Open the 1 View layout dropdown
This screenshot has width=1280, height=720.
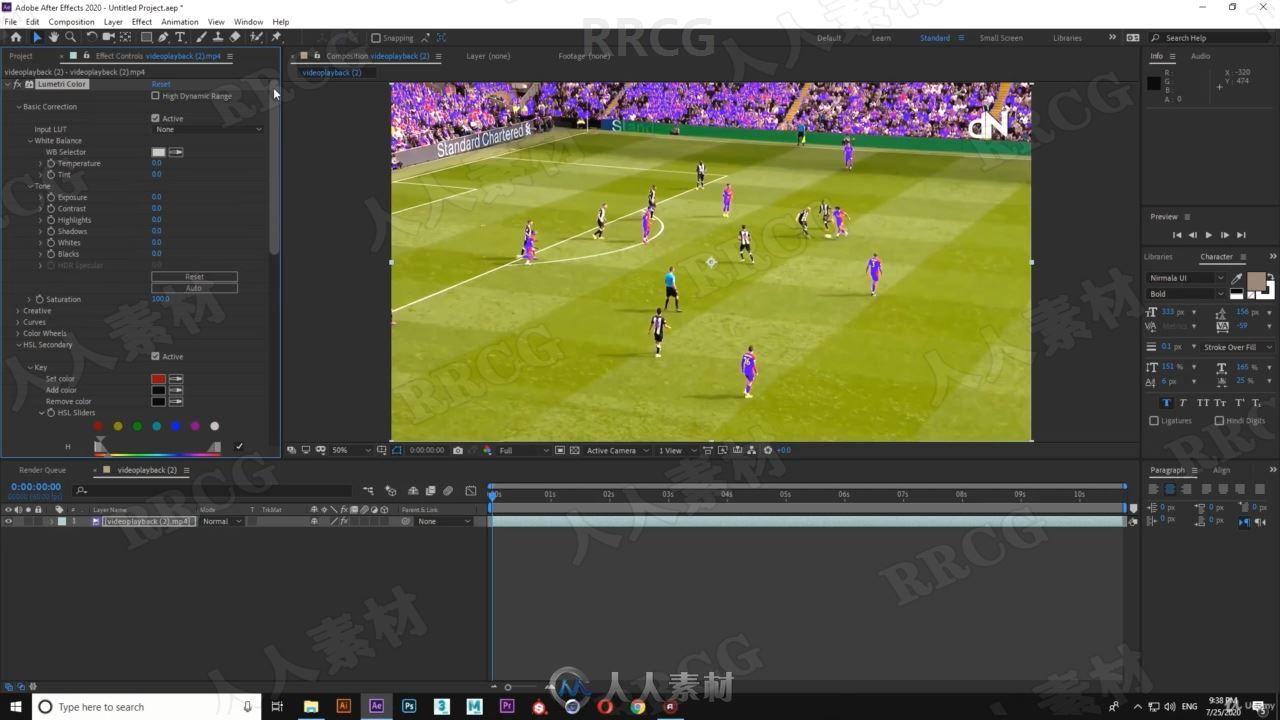tap(676, 451)
